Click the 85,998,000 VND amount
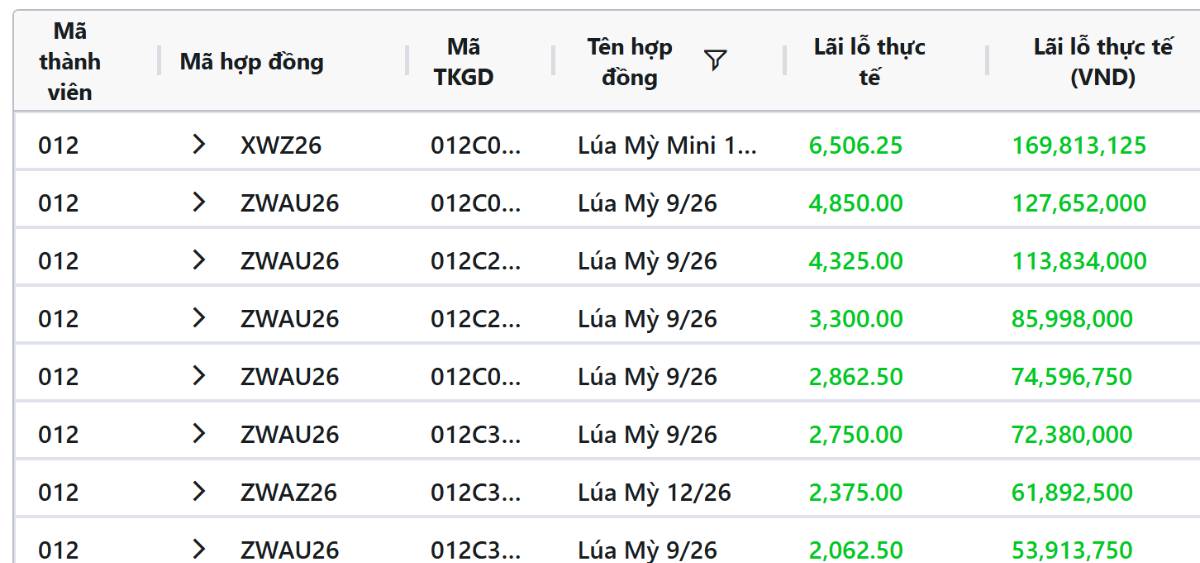This screenshot has width=1200, height=563. point(1072,320)
